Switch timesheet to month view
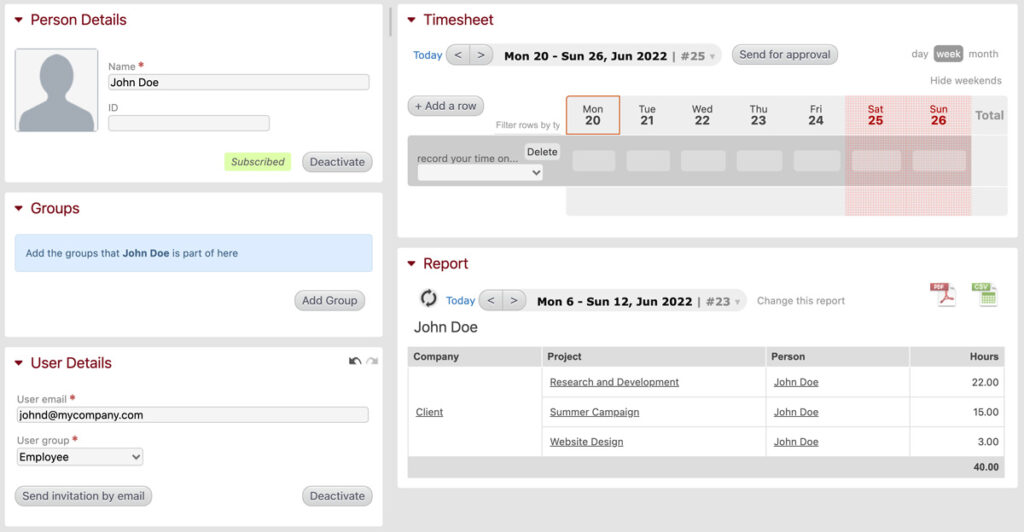This screenshot has height=532, width=1024. click(x=983, y=54)
